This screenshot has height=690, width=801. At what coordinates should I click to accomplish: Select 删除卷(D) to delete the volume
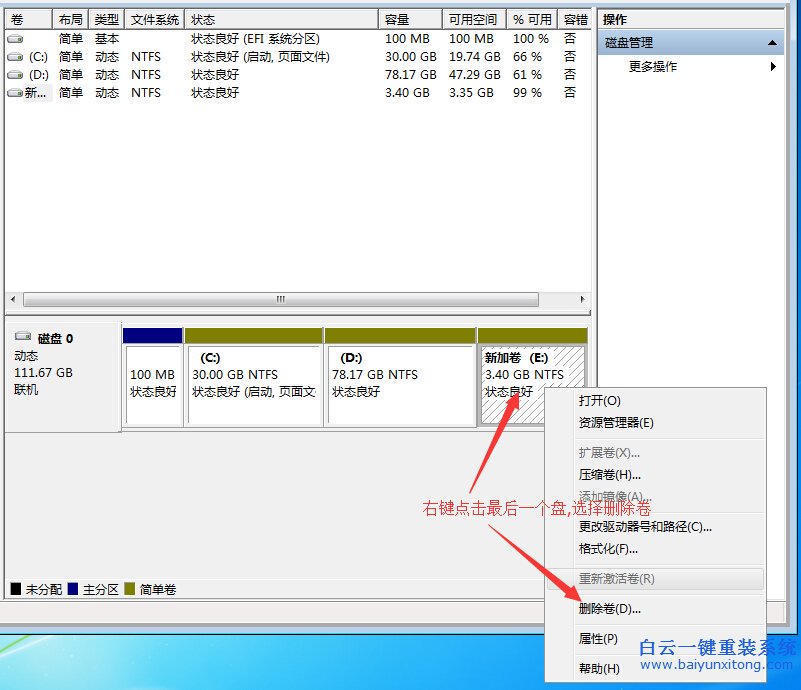click(608, 609)
